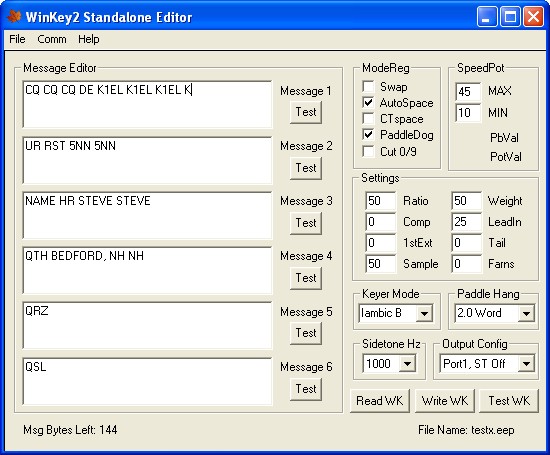The height and width of the screenshot is (455, 550).
Task: Click the SpeedPot MAX value field
Action: [468, 92]
